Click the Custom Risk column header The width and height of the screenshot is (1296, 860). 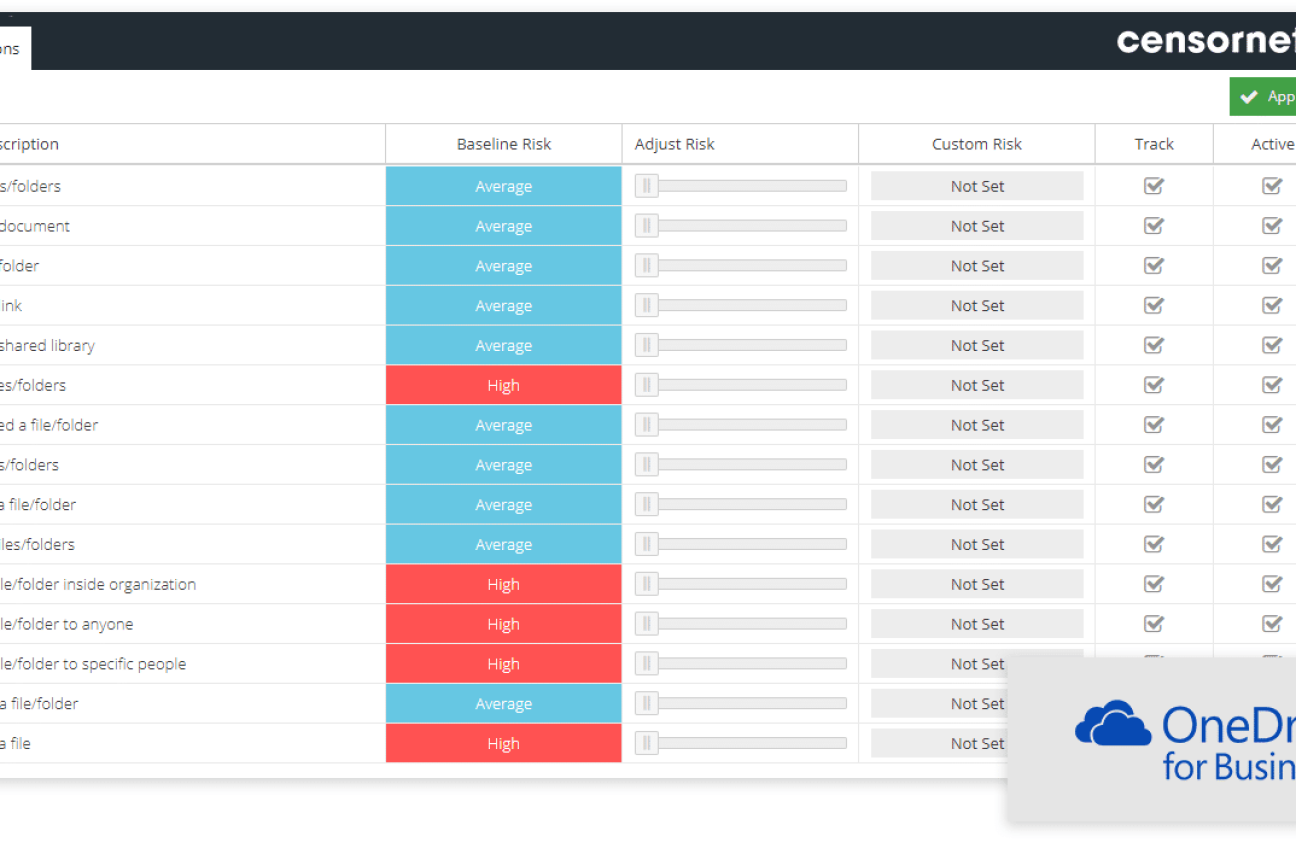pos(977,144)
